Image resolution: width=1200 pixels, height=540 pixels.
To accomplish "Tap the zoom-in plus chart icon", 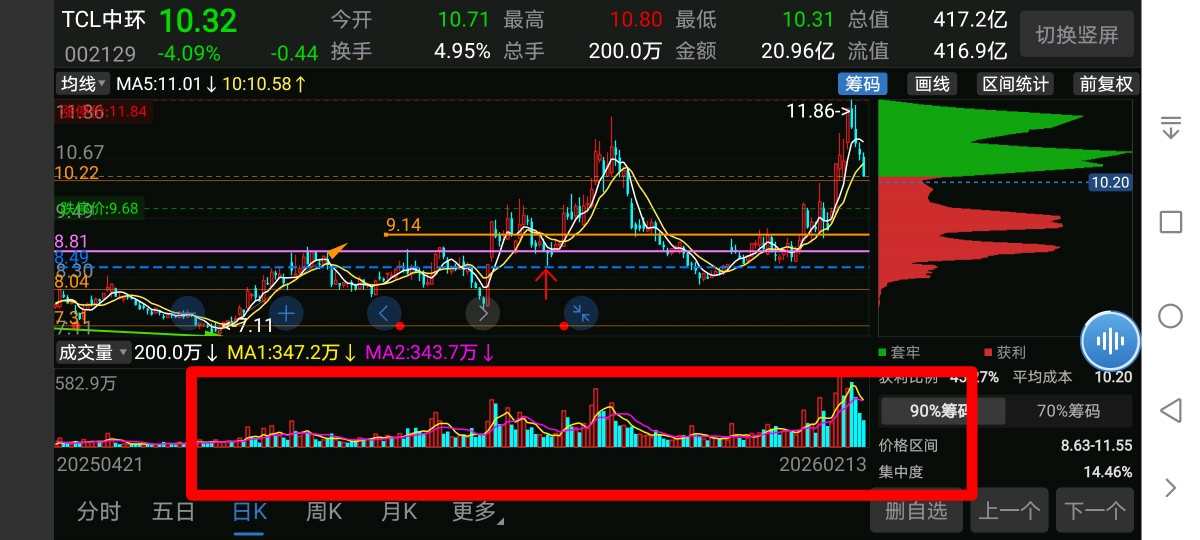I will point(285,313).
